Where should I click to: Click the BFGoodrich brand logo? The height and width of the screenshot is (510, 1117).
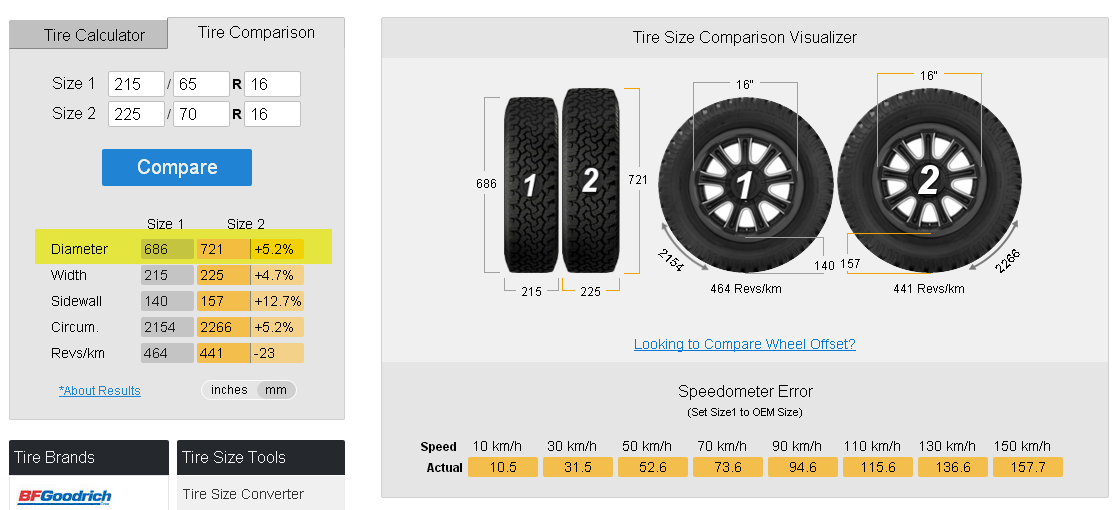65,496
